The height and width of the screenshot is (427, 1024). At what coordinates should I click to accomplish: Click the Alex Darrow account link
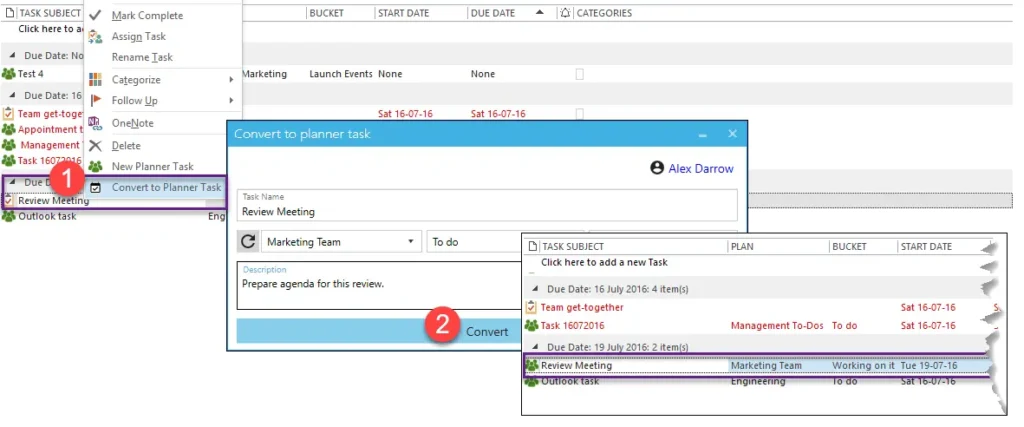click(701, 169)
